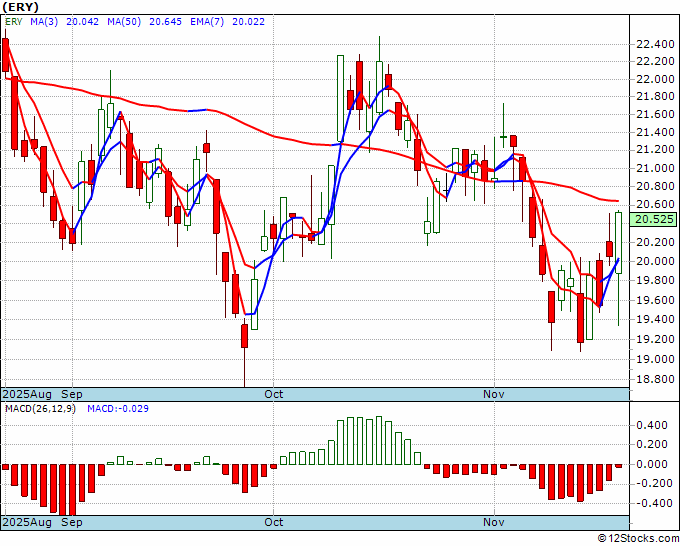Click the EMA(7) value 20.022
680x546 pixels.
[x=248, y=22]
